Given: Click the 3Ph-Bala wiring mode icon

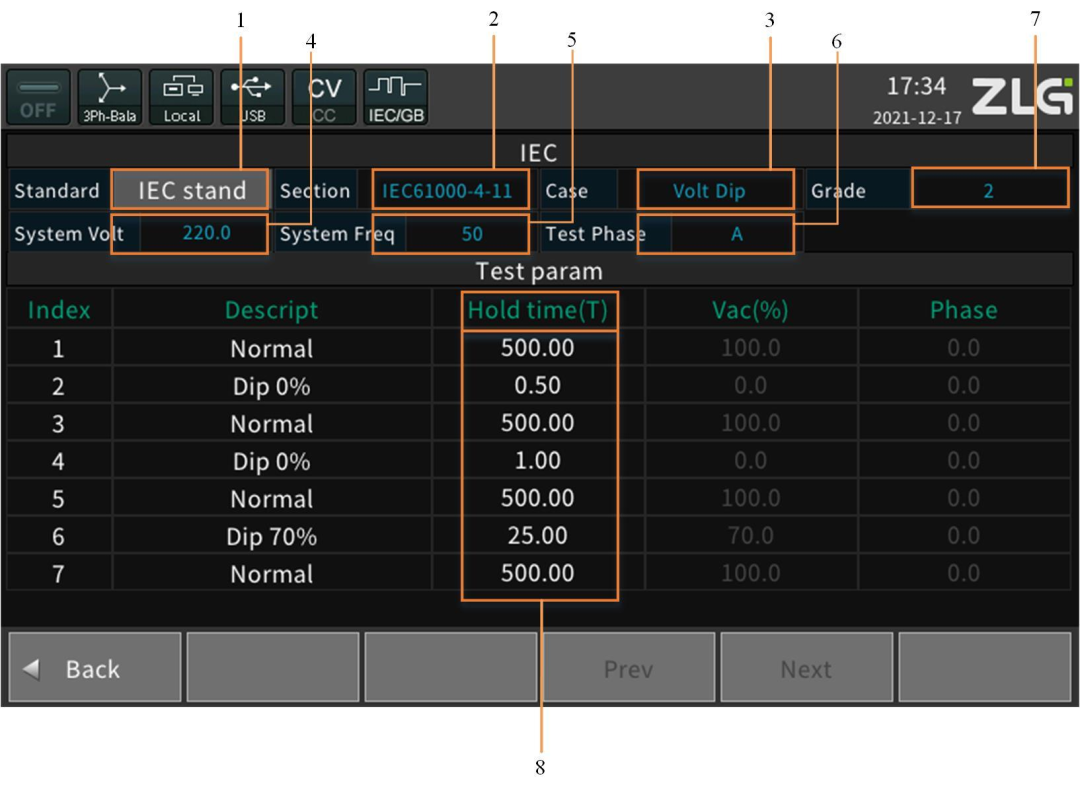Looking at the screenshot, I should click(110, 97).
